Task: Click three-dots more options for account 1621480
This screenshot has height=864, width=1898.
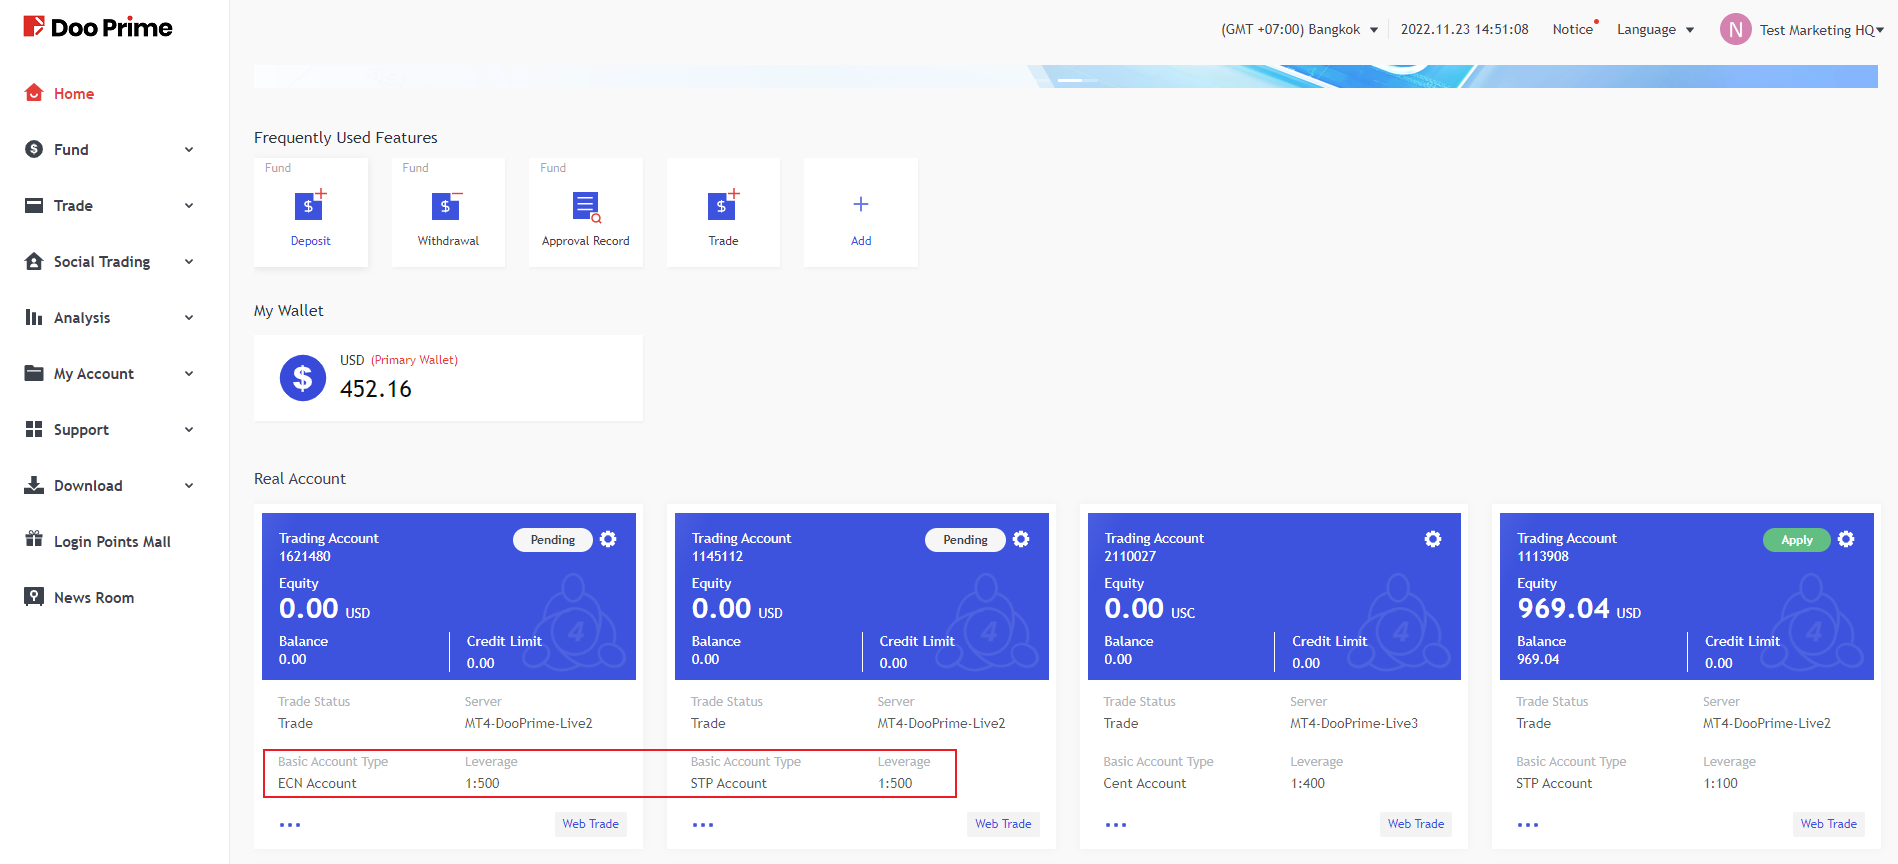Action: tap(290, 825)
